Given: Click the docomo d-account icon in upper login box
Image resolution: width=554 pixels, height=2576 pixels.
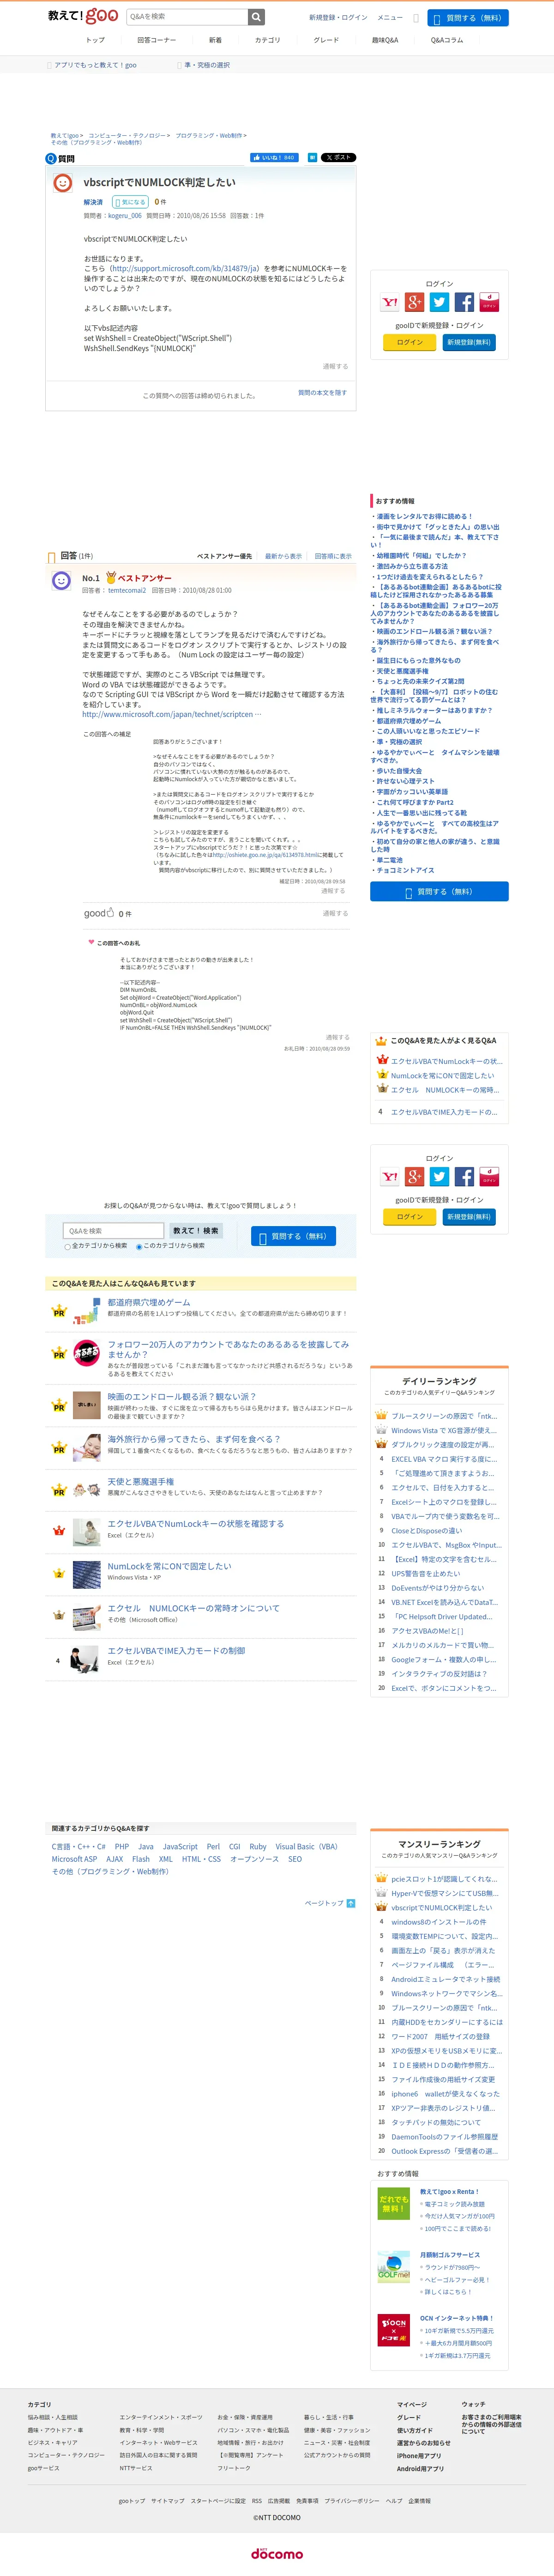Looking at the screenshot, I should pos(489,302).
